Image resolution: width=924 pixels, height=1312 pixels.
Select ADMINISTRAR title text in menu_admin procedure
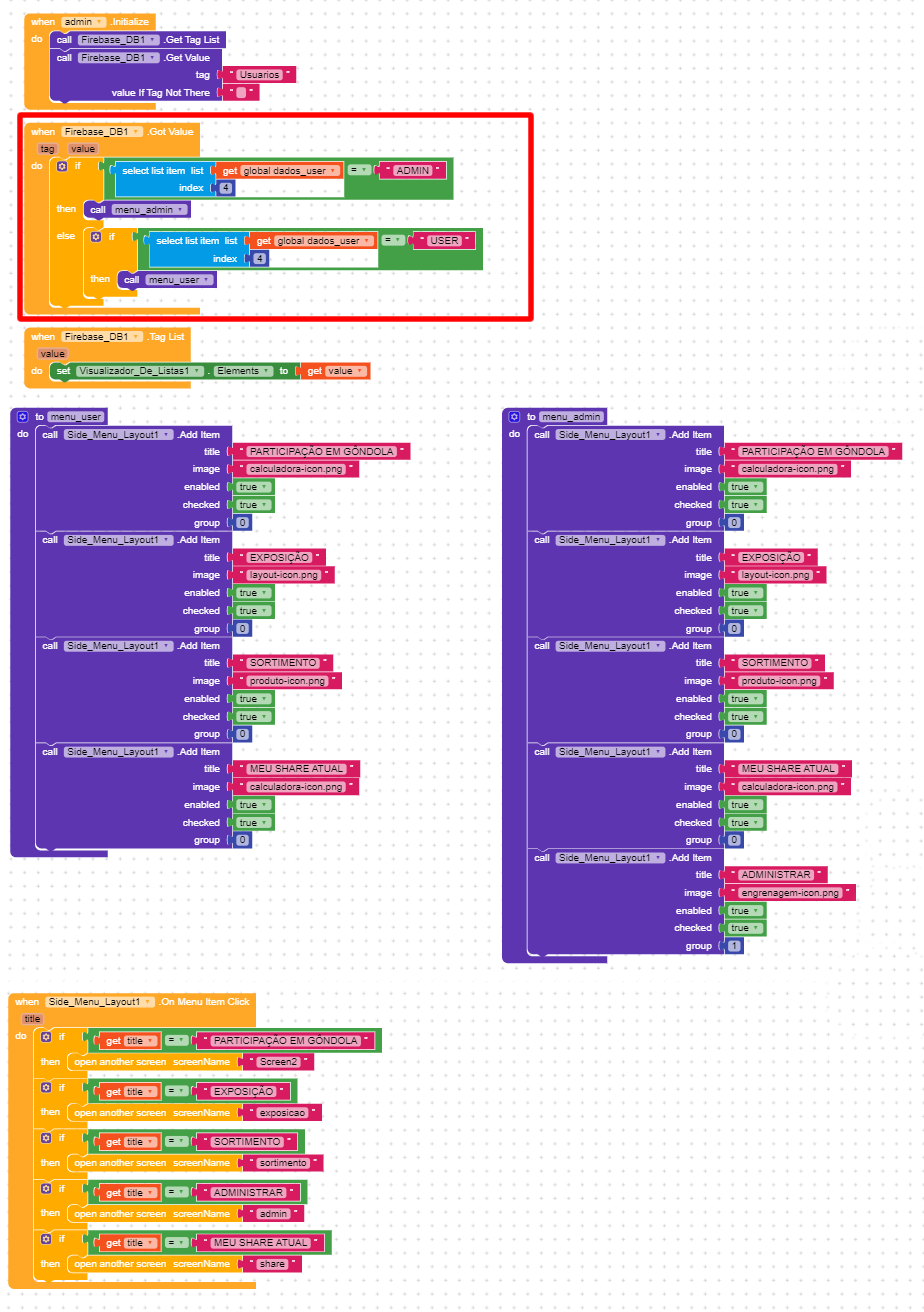coord(775,875)
